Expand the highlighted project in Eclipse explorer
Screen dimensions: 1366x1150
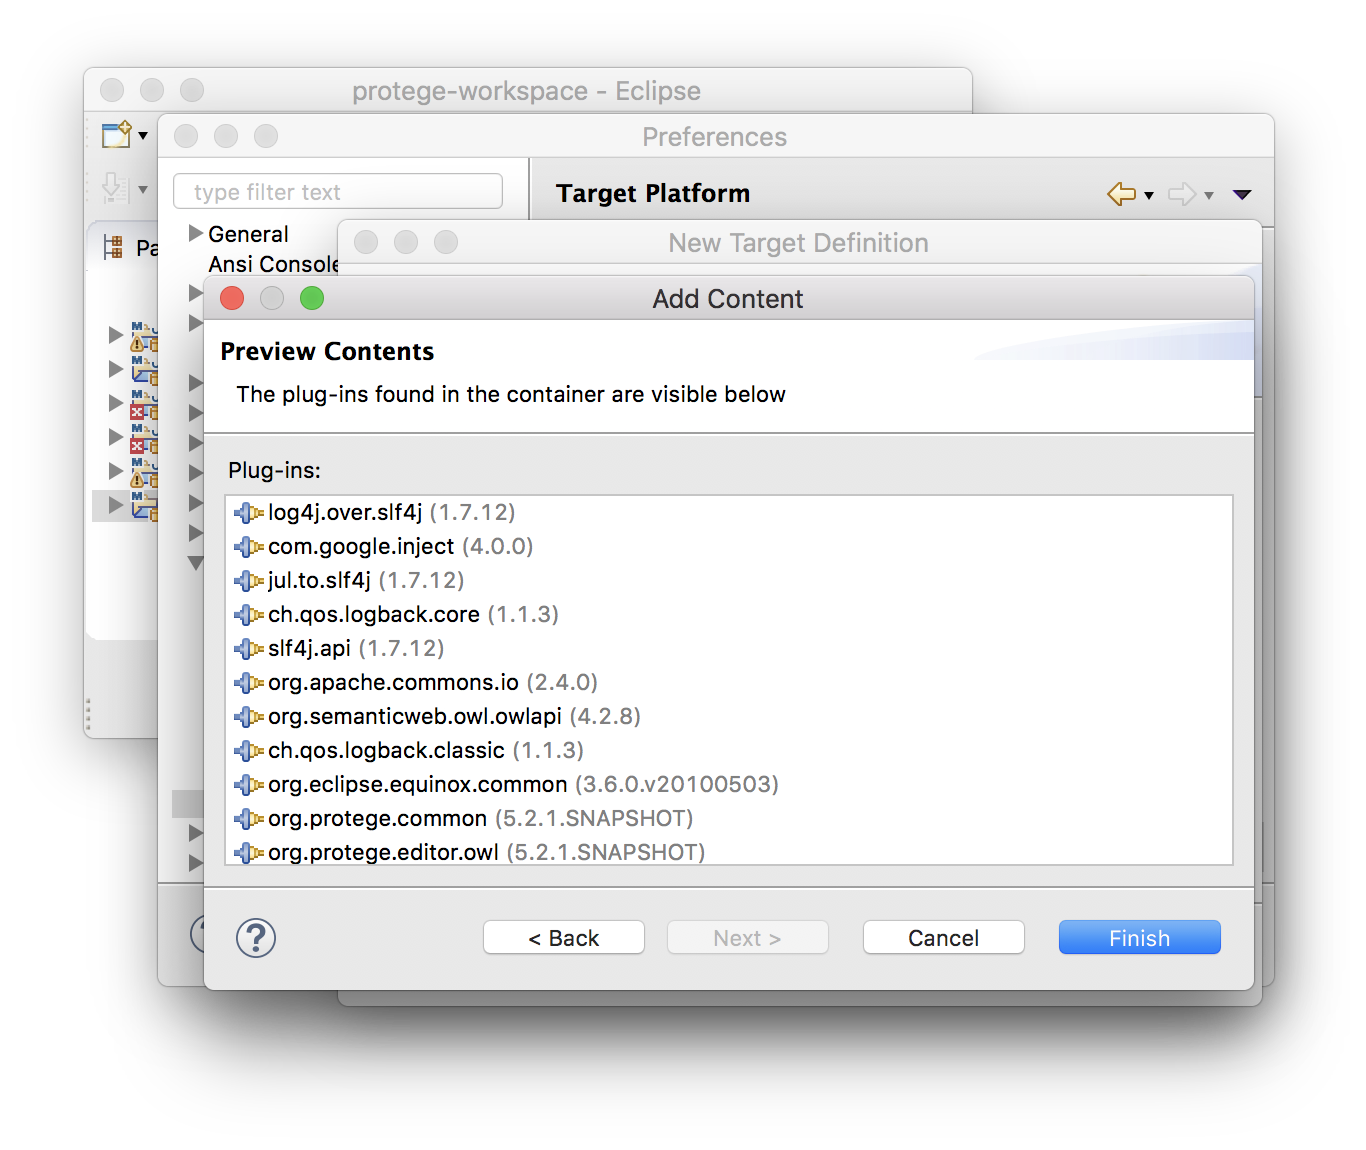[116, 505]
